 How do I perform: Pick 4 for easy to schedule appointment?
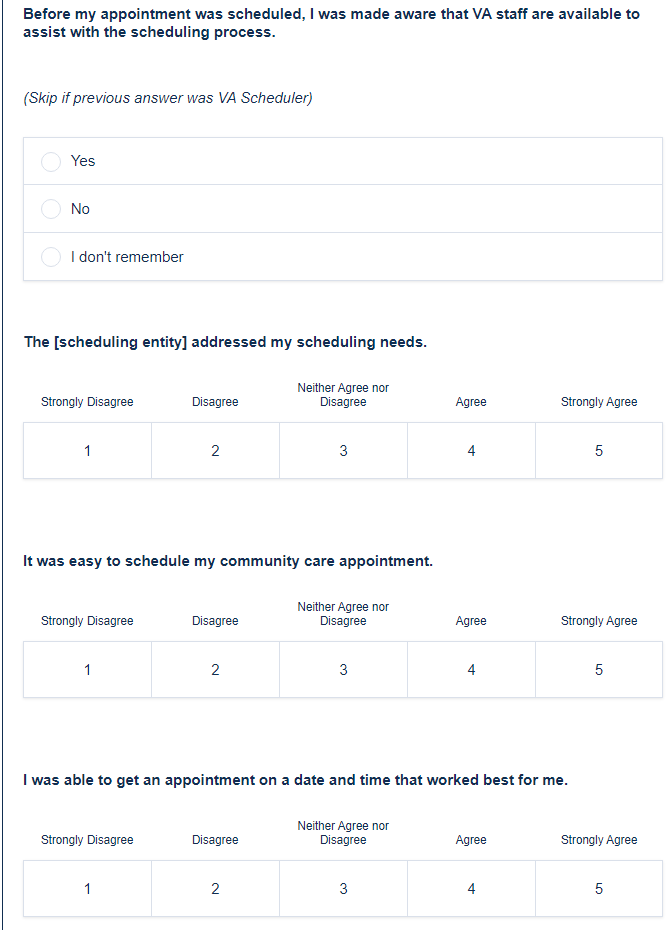tap(471, 670)
